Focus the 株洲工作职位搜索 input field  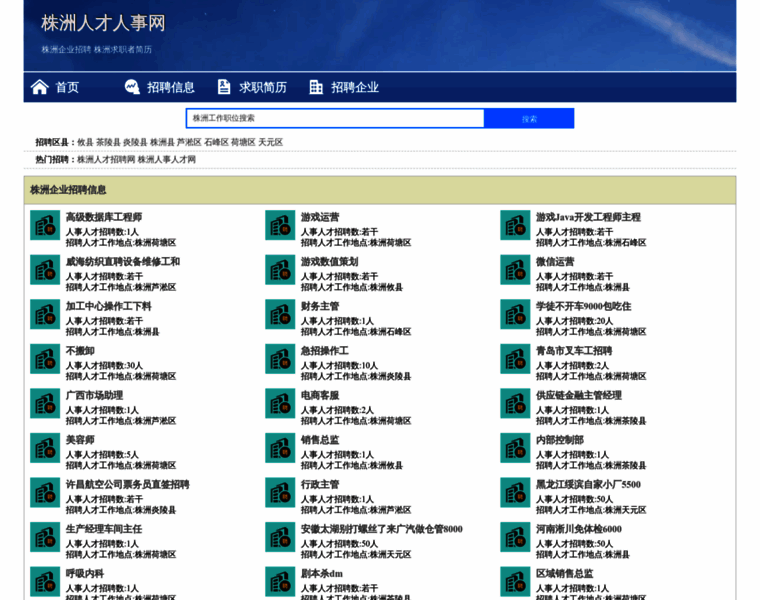pyautogui.click(x=335, y=118)
